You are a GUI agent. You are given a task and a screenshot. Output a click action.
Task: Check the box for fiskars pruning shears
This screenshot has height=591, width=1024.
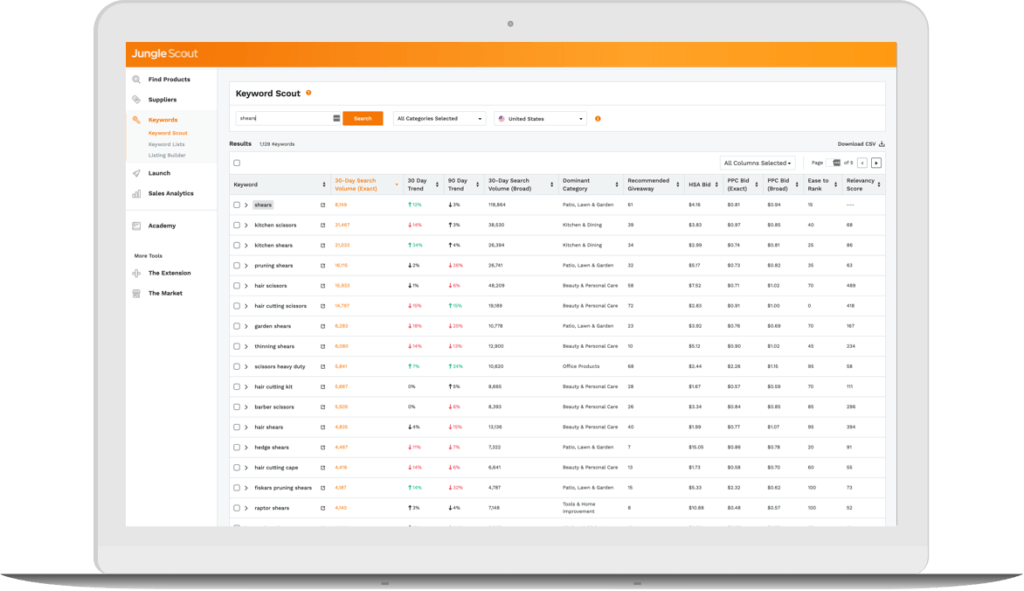[x=237, y=488]
